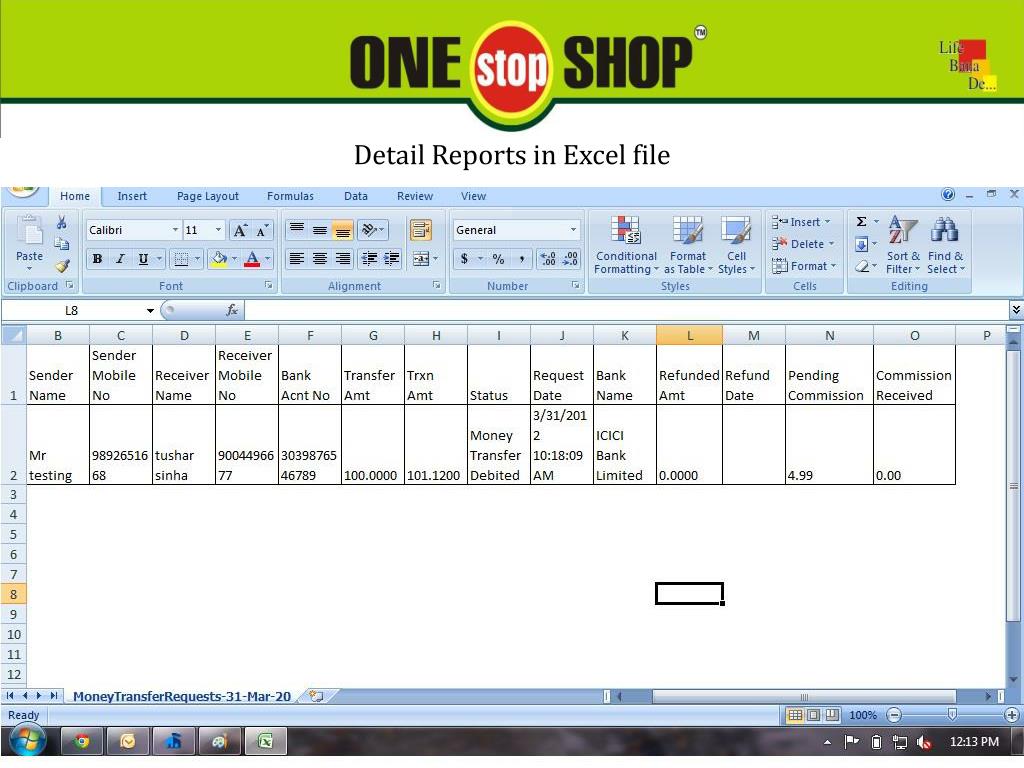Image resolution: width=1024 pixels, height=768 pixels.
Task: Select the MoneyTransferRequests-31-Mar-20 sheet tab
Action: click(x=182, y=696)
